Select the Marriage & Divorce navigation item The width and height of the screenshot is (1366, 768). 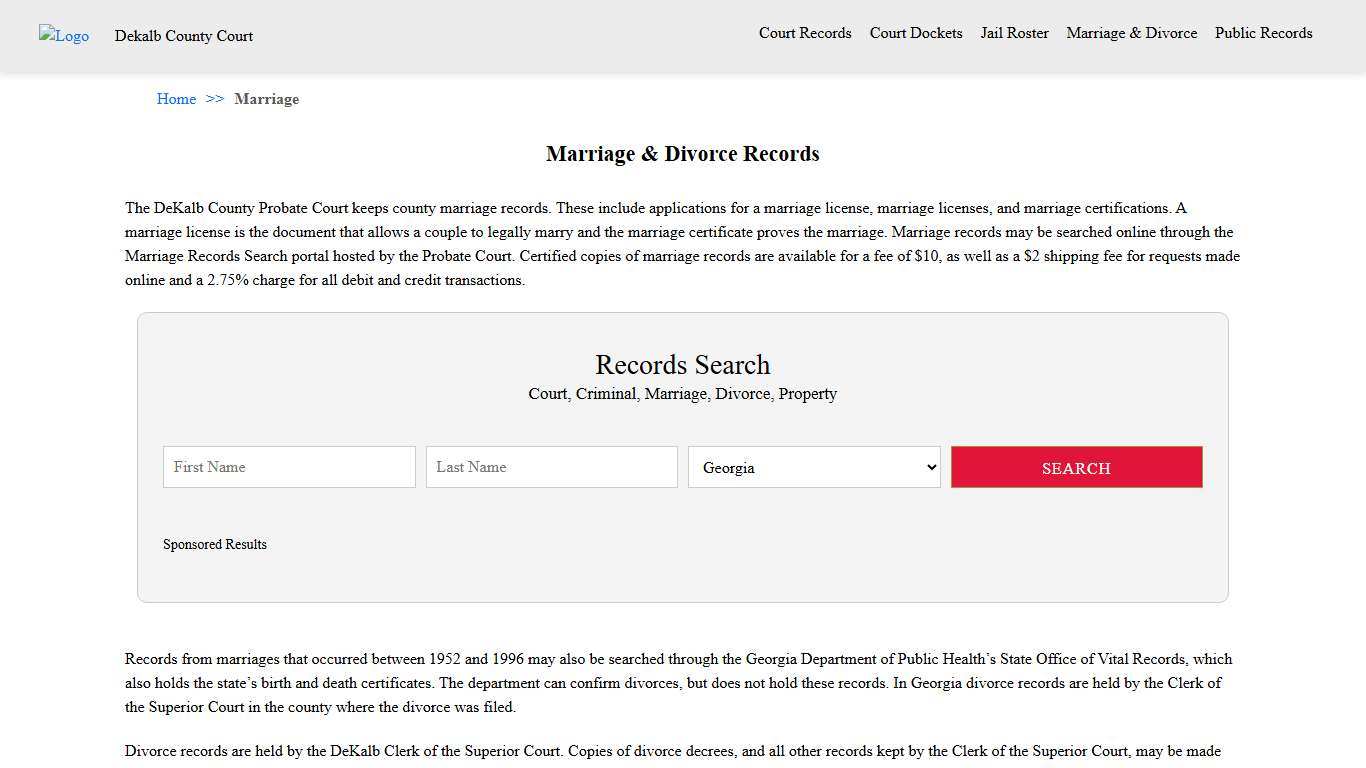point(1131,33)
